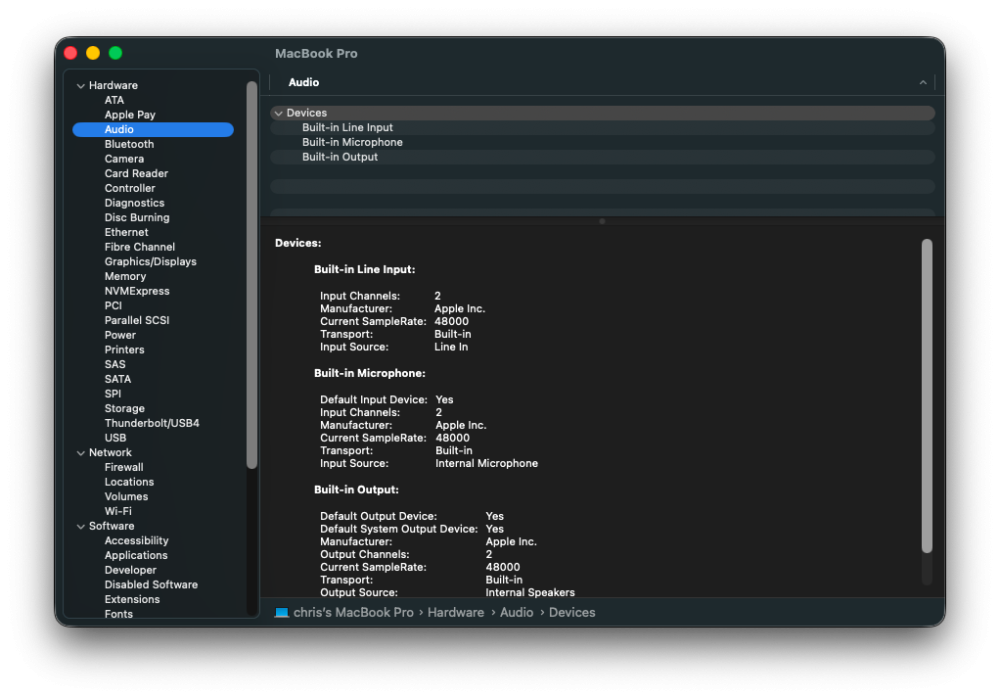
Task: Select Disabled Software entry
Action: pyautogui.click(x=151, y=585)
